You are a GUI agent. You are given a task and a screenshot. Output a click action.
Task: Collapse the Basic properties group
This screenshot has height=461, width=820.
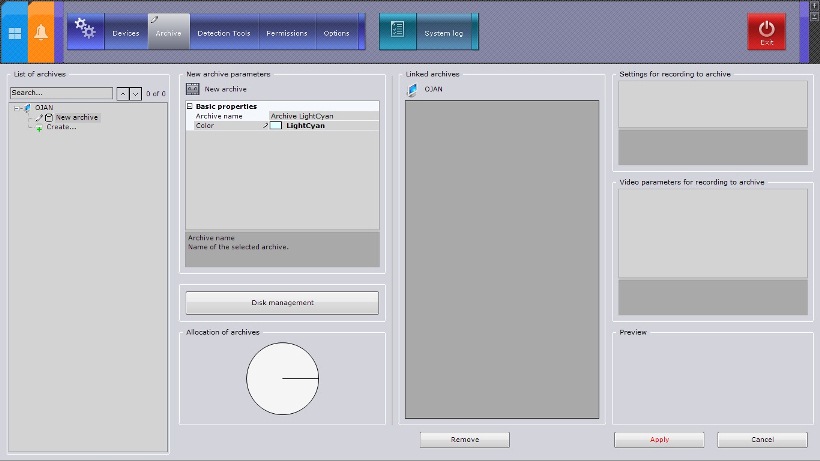click(190, 106)
